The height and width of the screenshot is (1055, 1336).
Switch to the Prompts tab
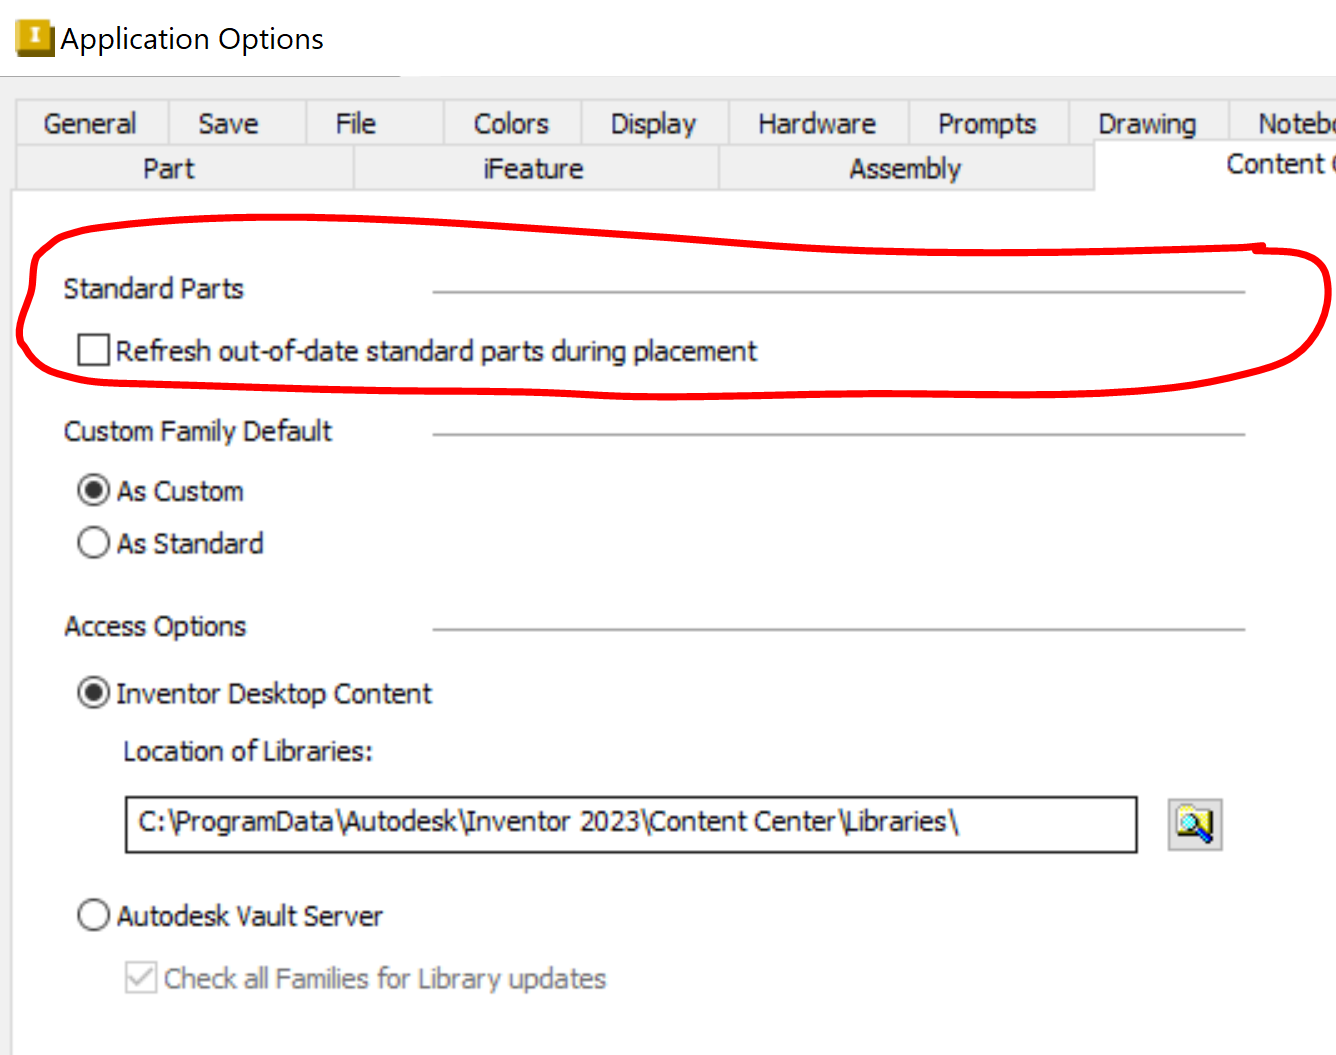986,123
